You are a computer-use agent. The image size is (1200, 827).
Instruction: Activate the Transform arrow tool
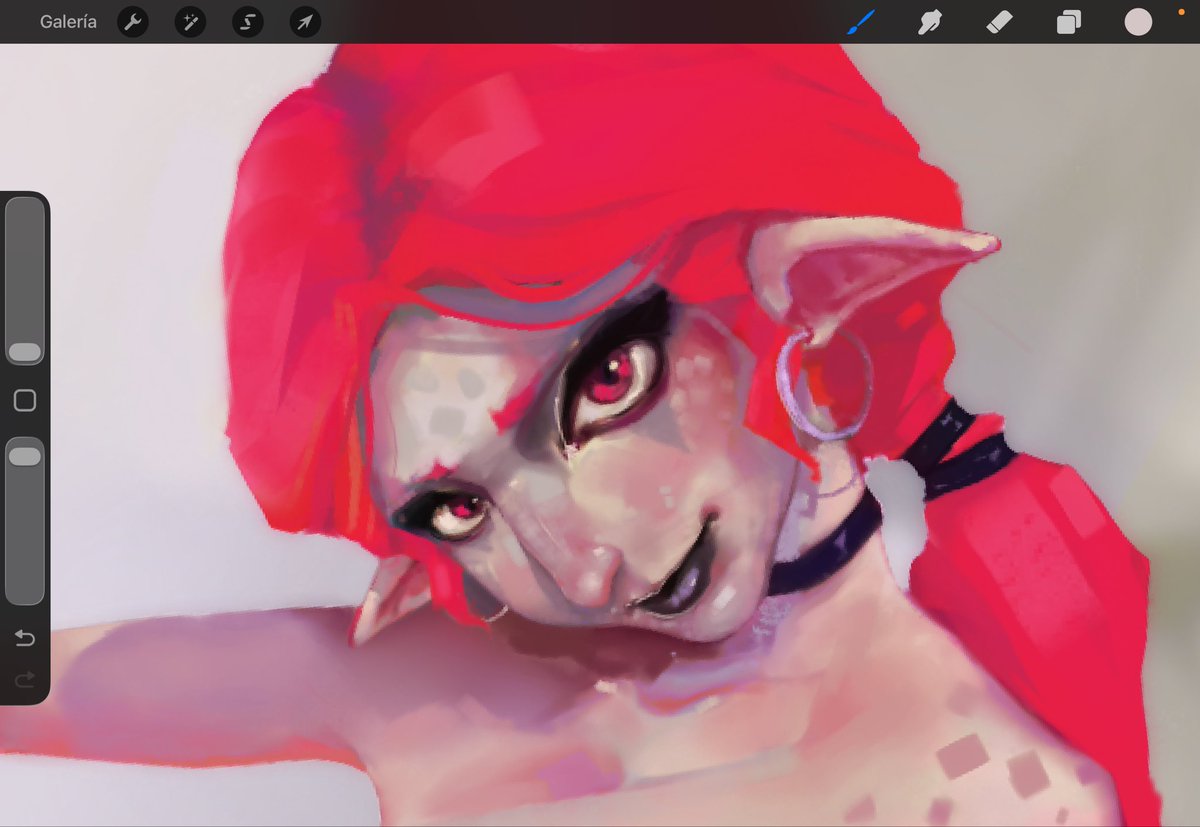tap(305, 22)
